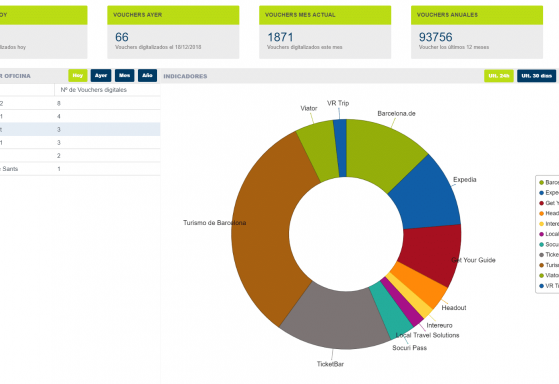Select the Mes filter button
The height and width of the screenshot is (384, 559).
point(124,76)
